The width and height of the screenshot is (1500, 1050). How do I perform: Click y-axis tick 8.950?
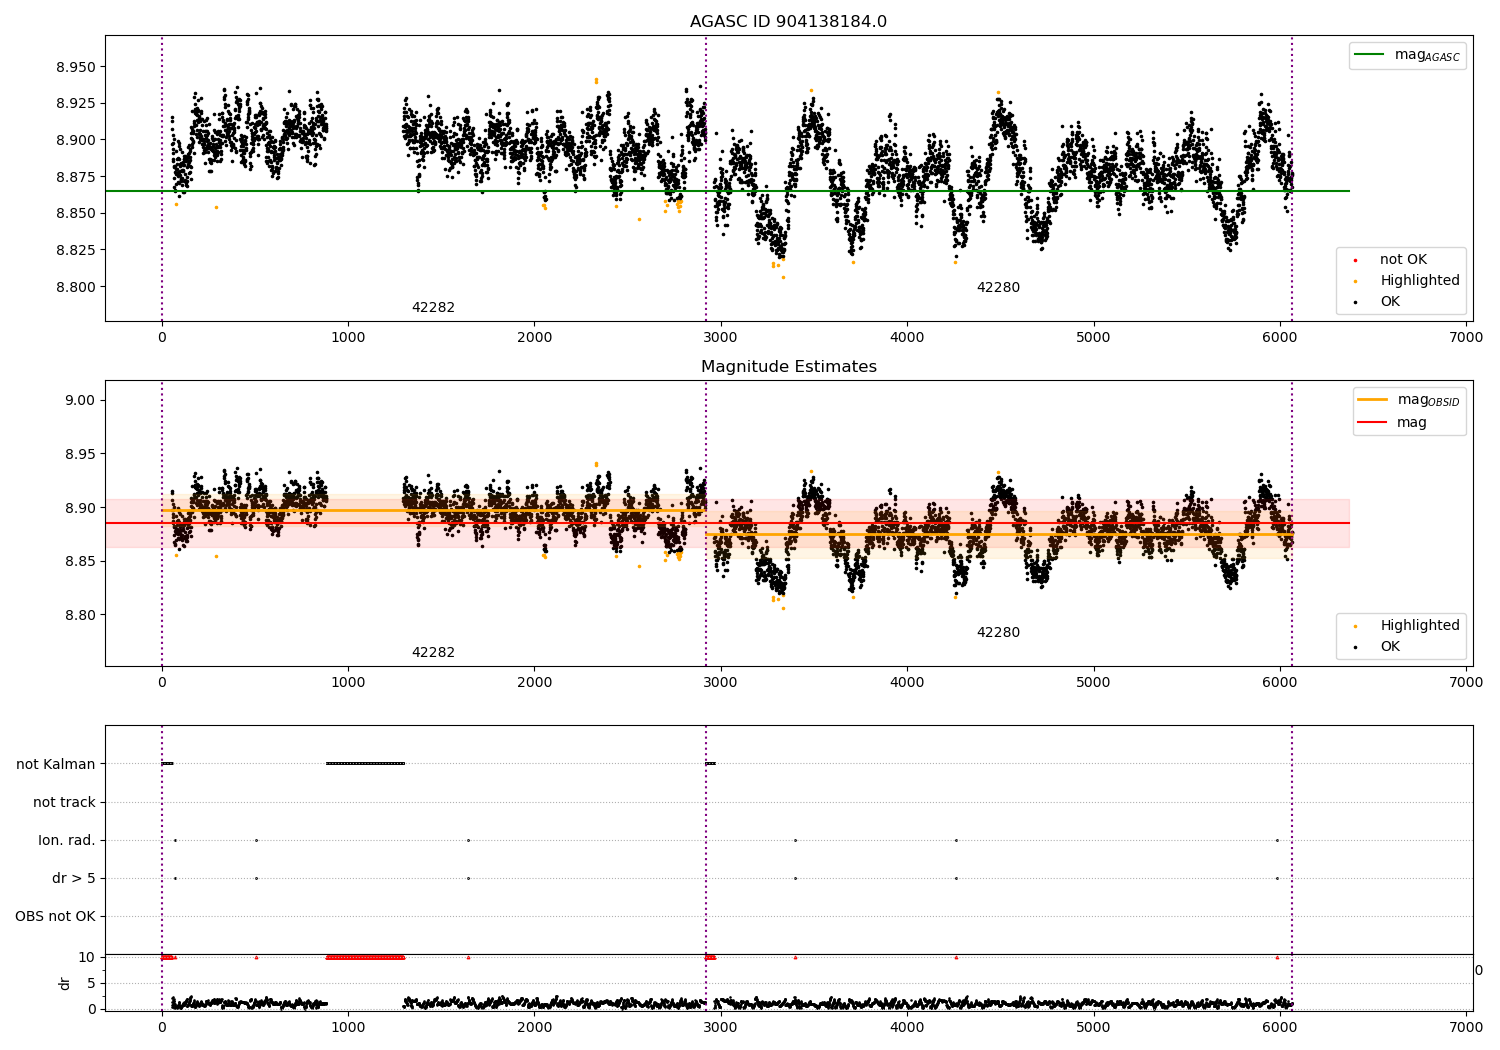[x=76, y=67]
